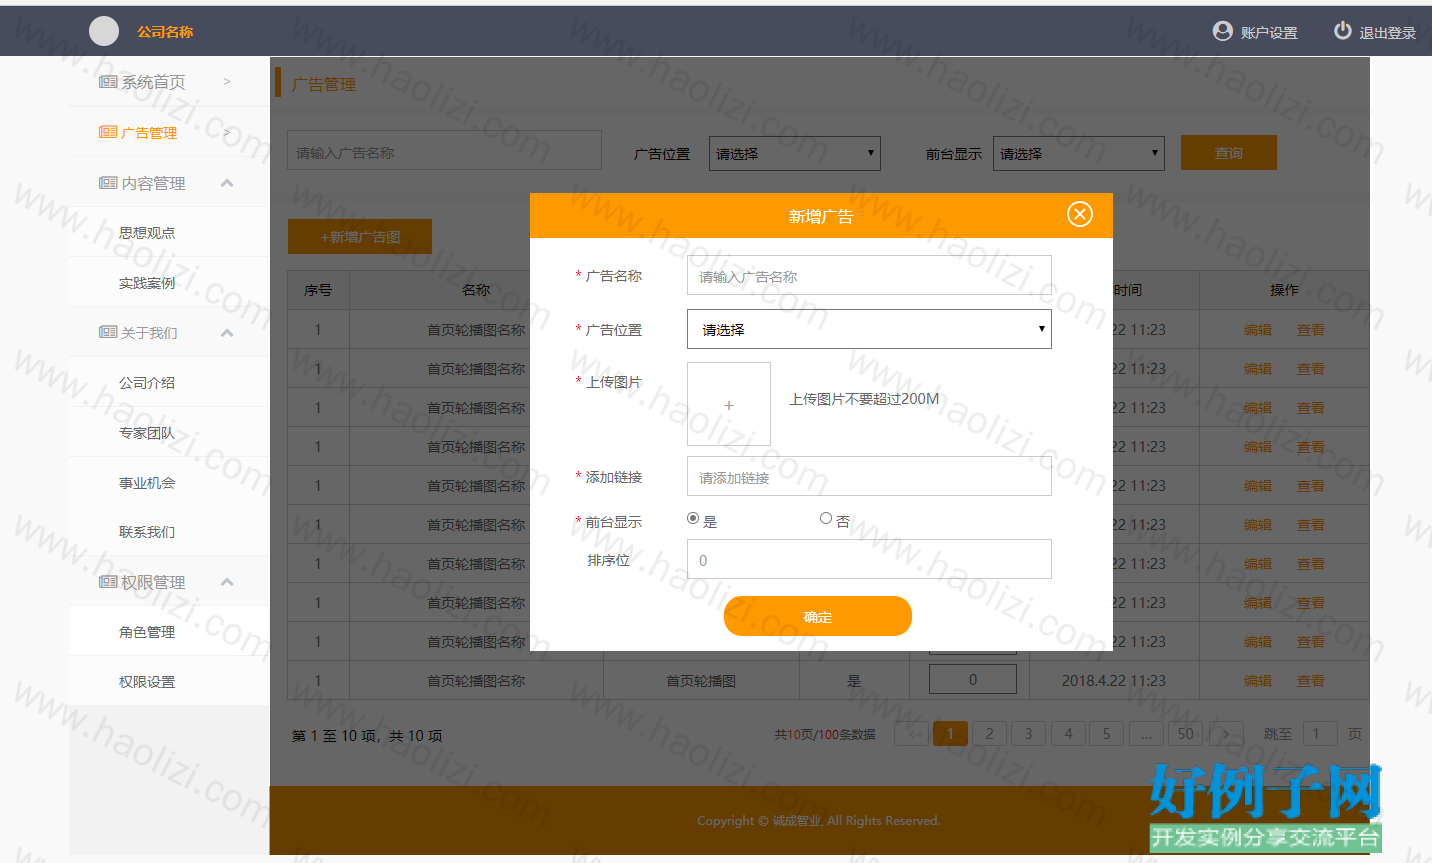This screenshot has height=863, width=1432.
Task: Click the plus upload image box
Action: tap(729, 404)
